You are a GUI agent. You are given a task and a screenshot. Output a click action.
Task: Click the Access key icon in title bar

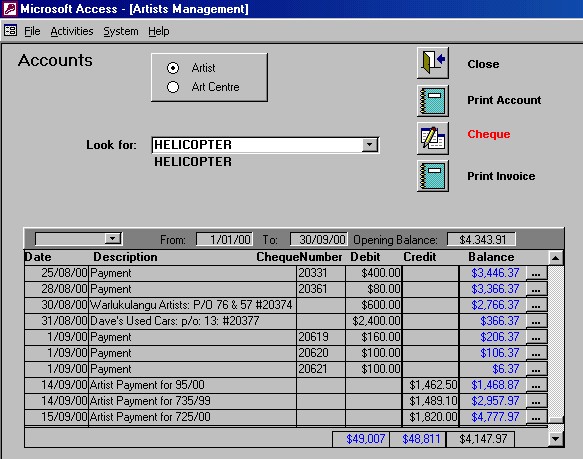(x=10, y=9)
